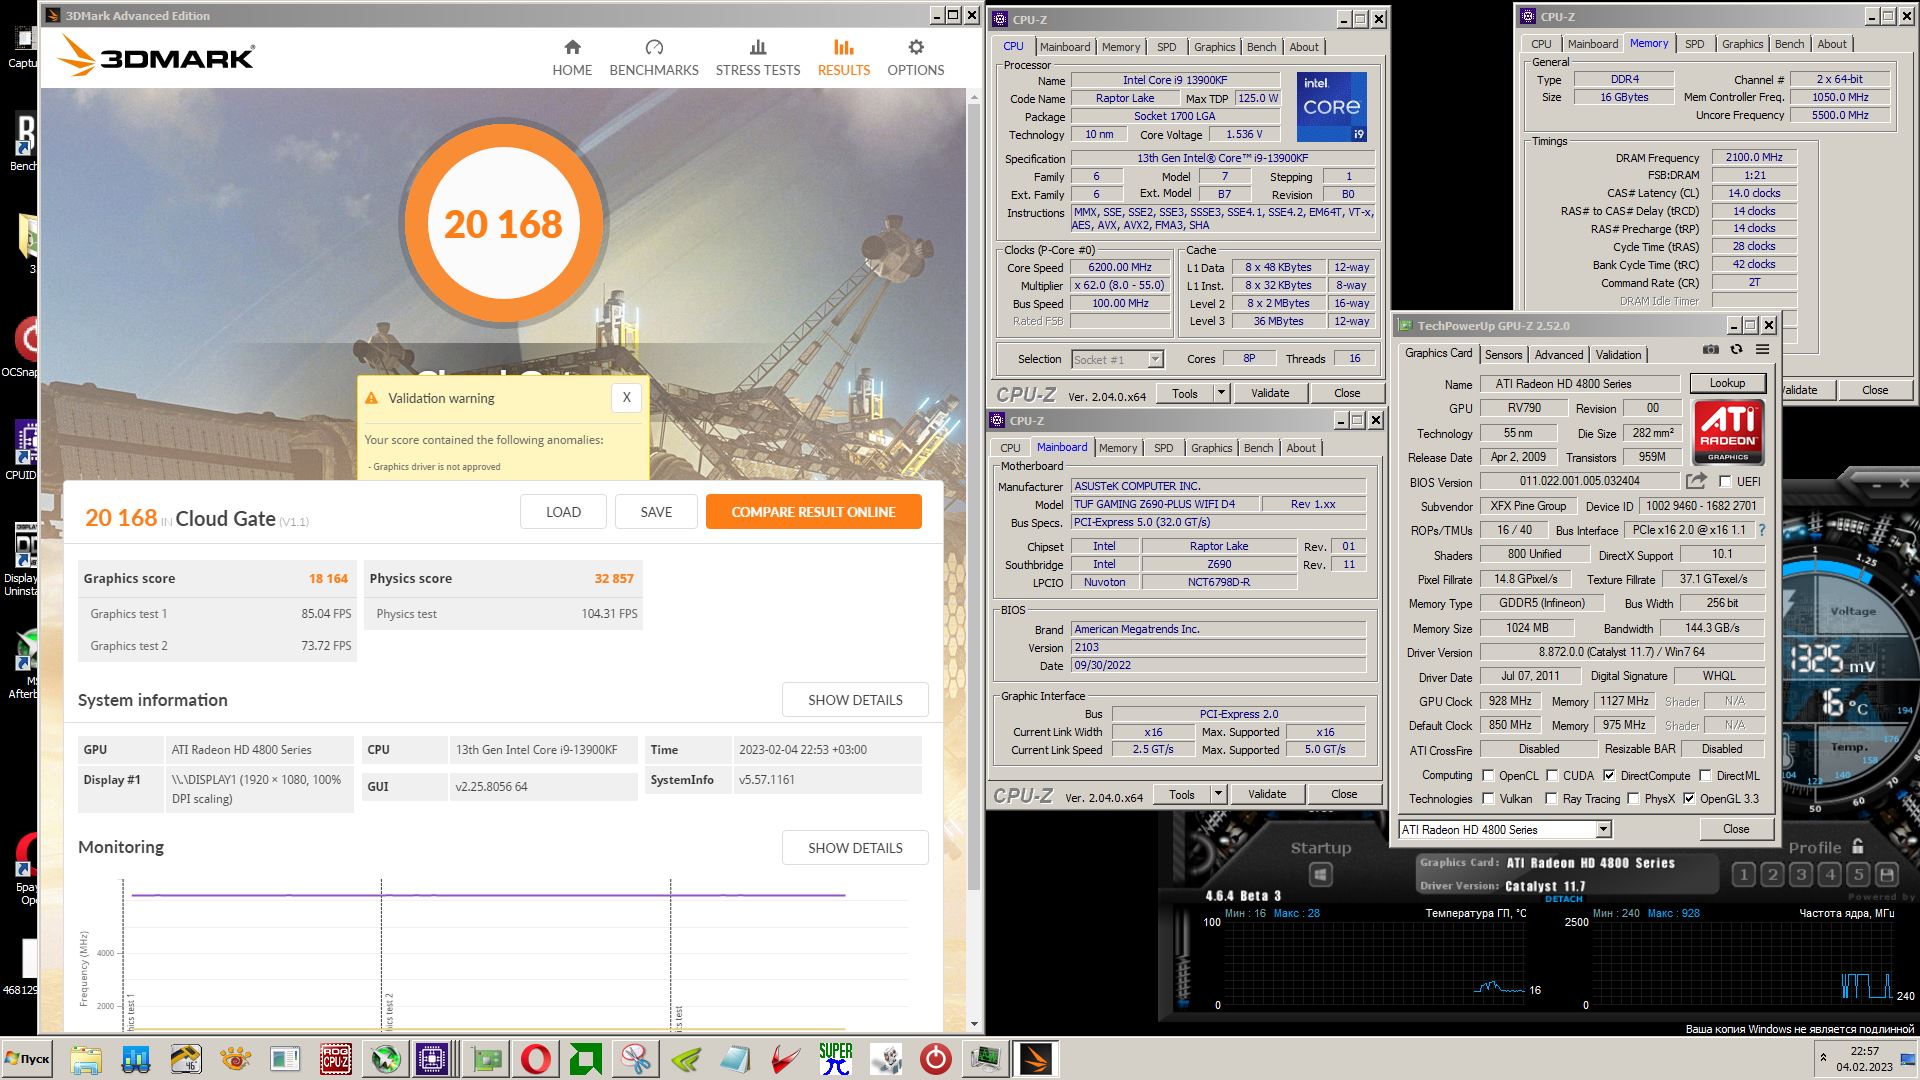Save the profile with the Afterburner floppy icon
The image size is (1920, 1080).
point(1887,875)
